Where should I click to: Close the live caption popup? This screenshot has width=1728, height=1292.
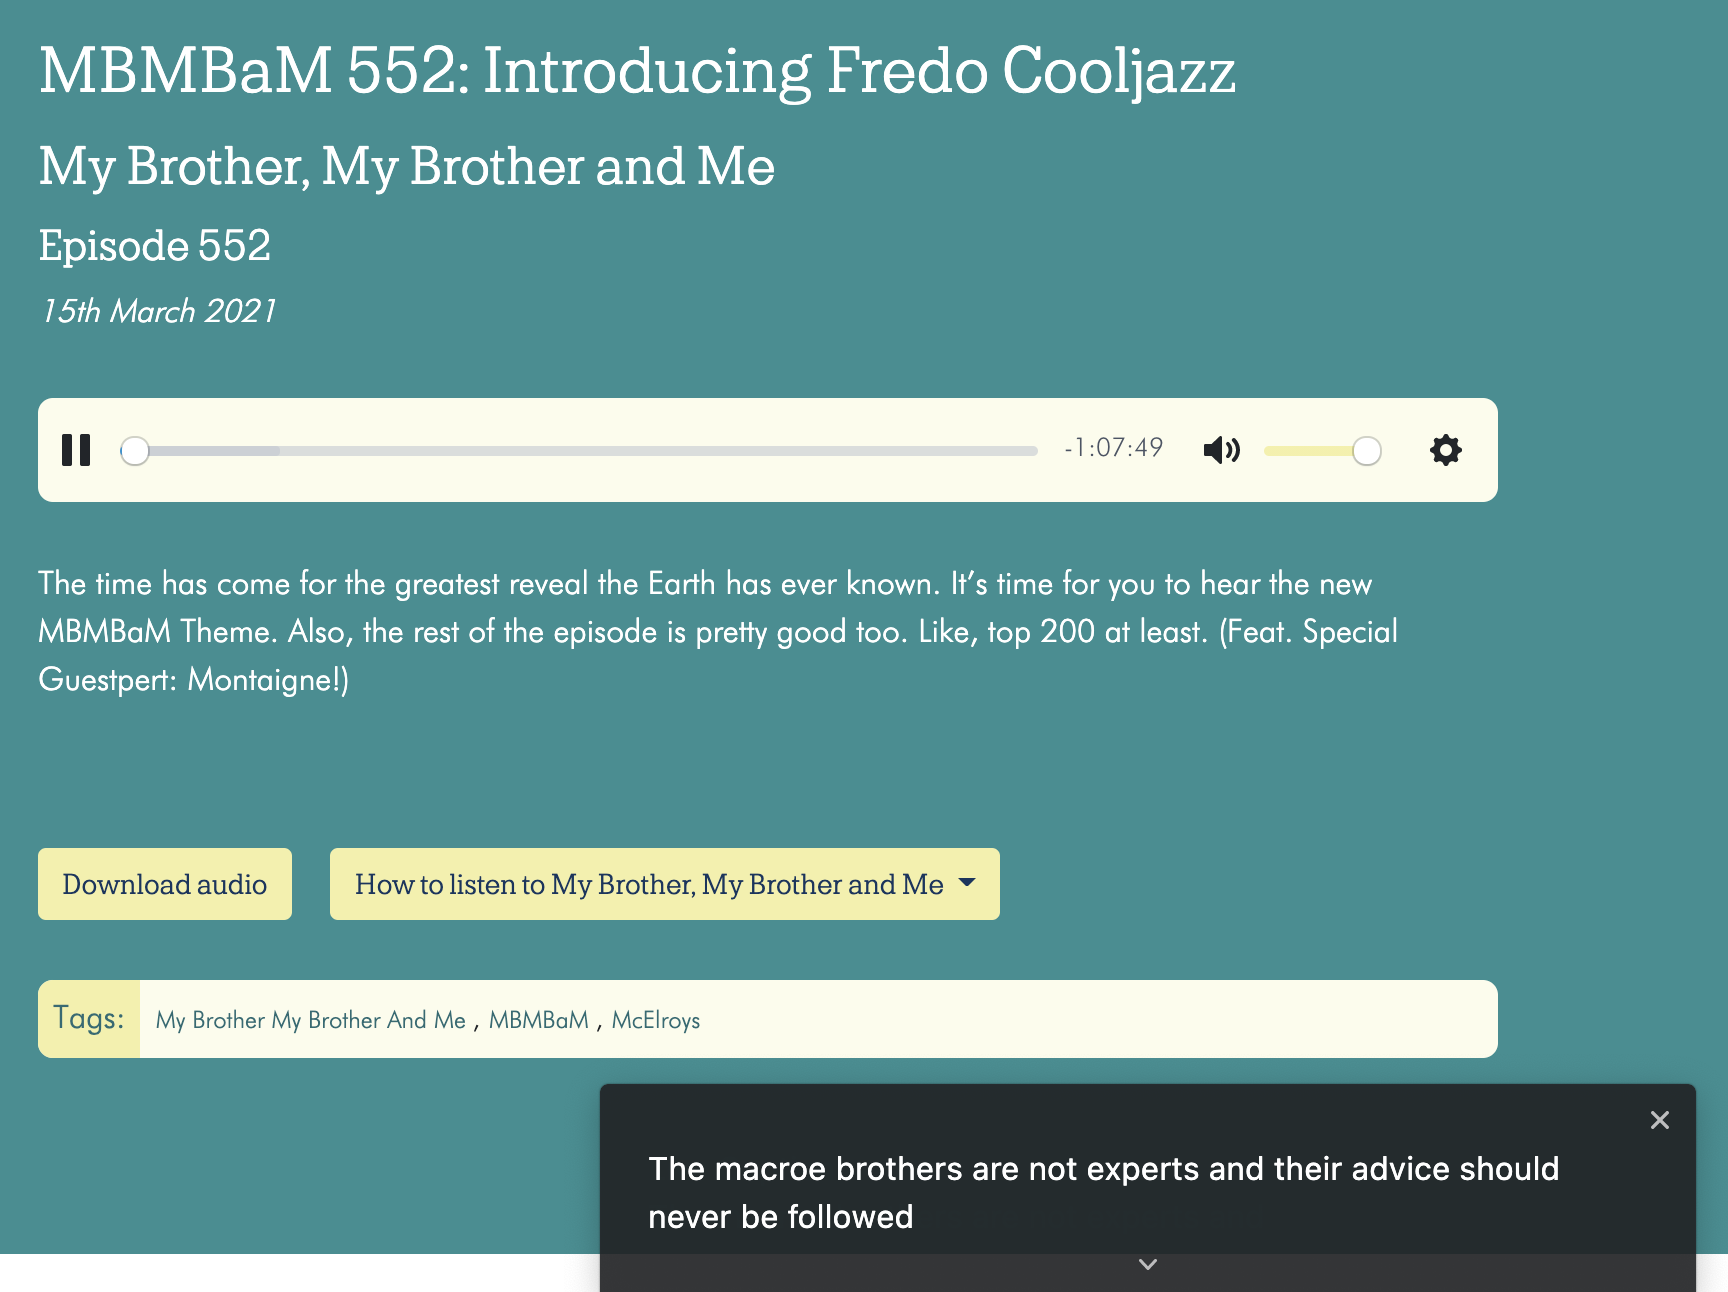[1659, 1120]
